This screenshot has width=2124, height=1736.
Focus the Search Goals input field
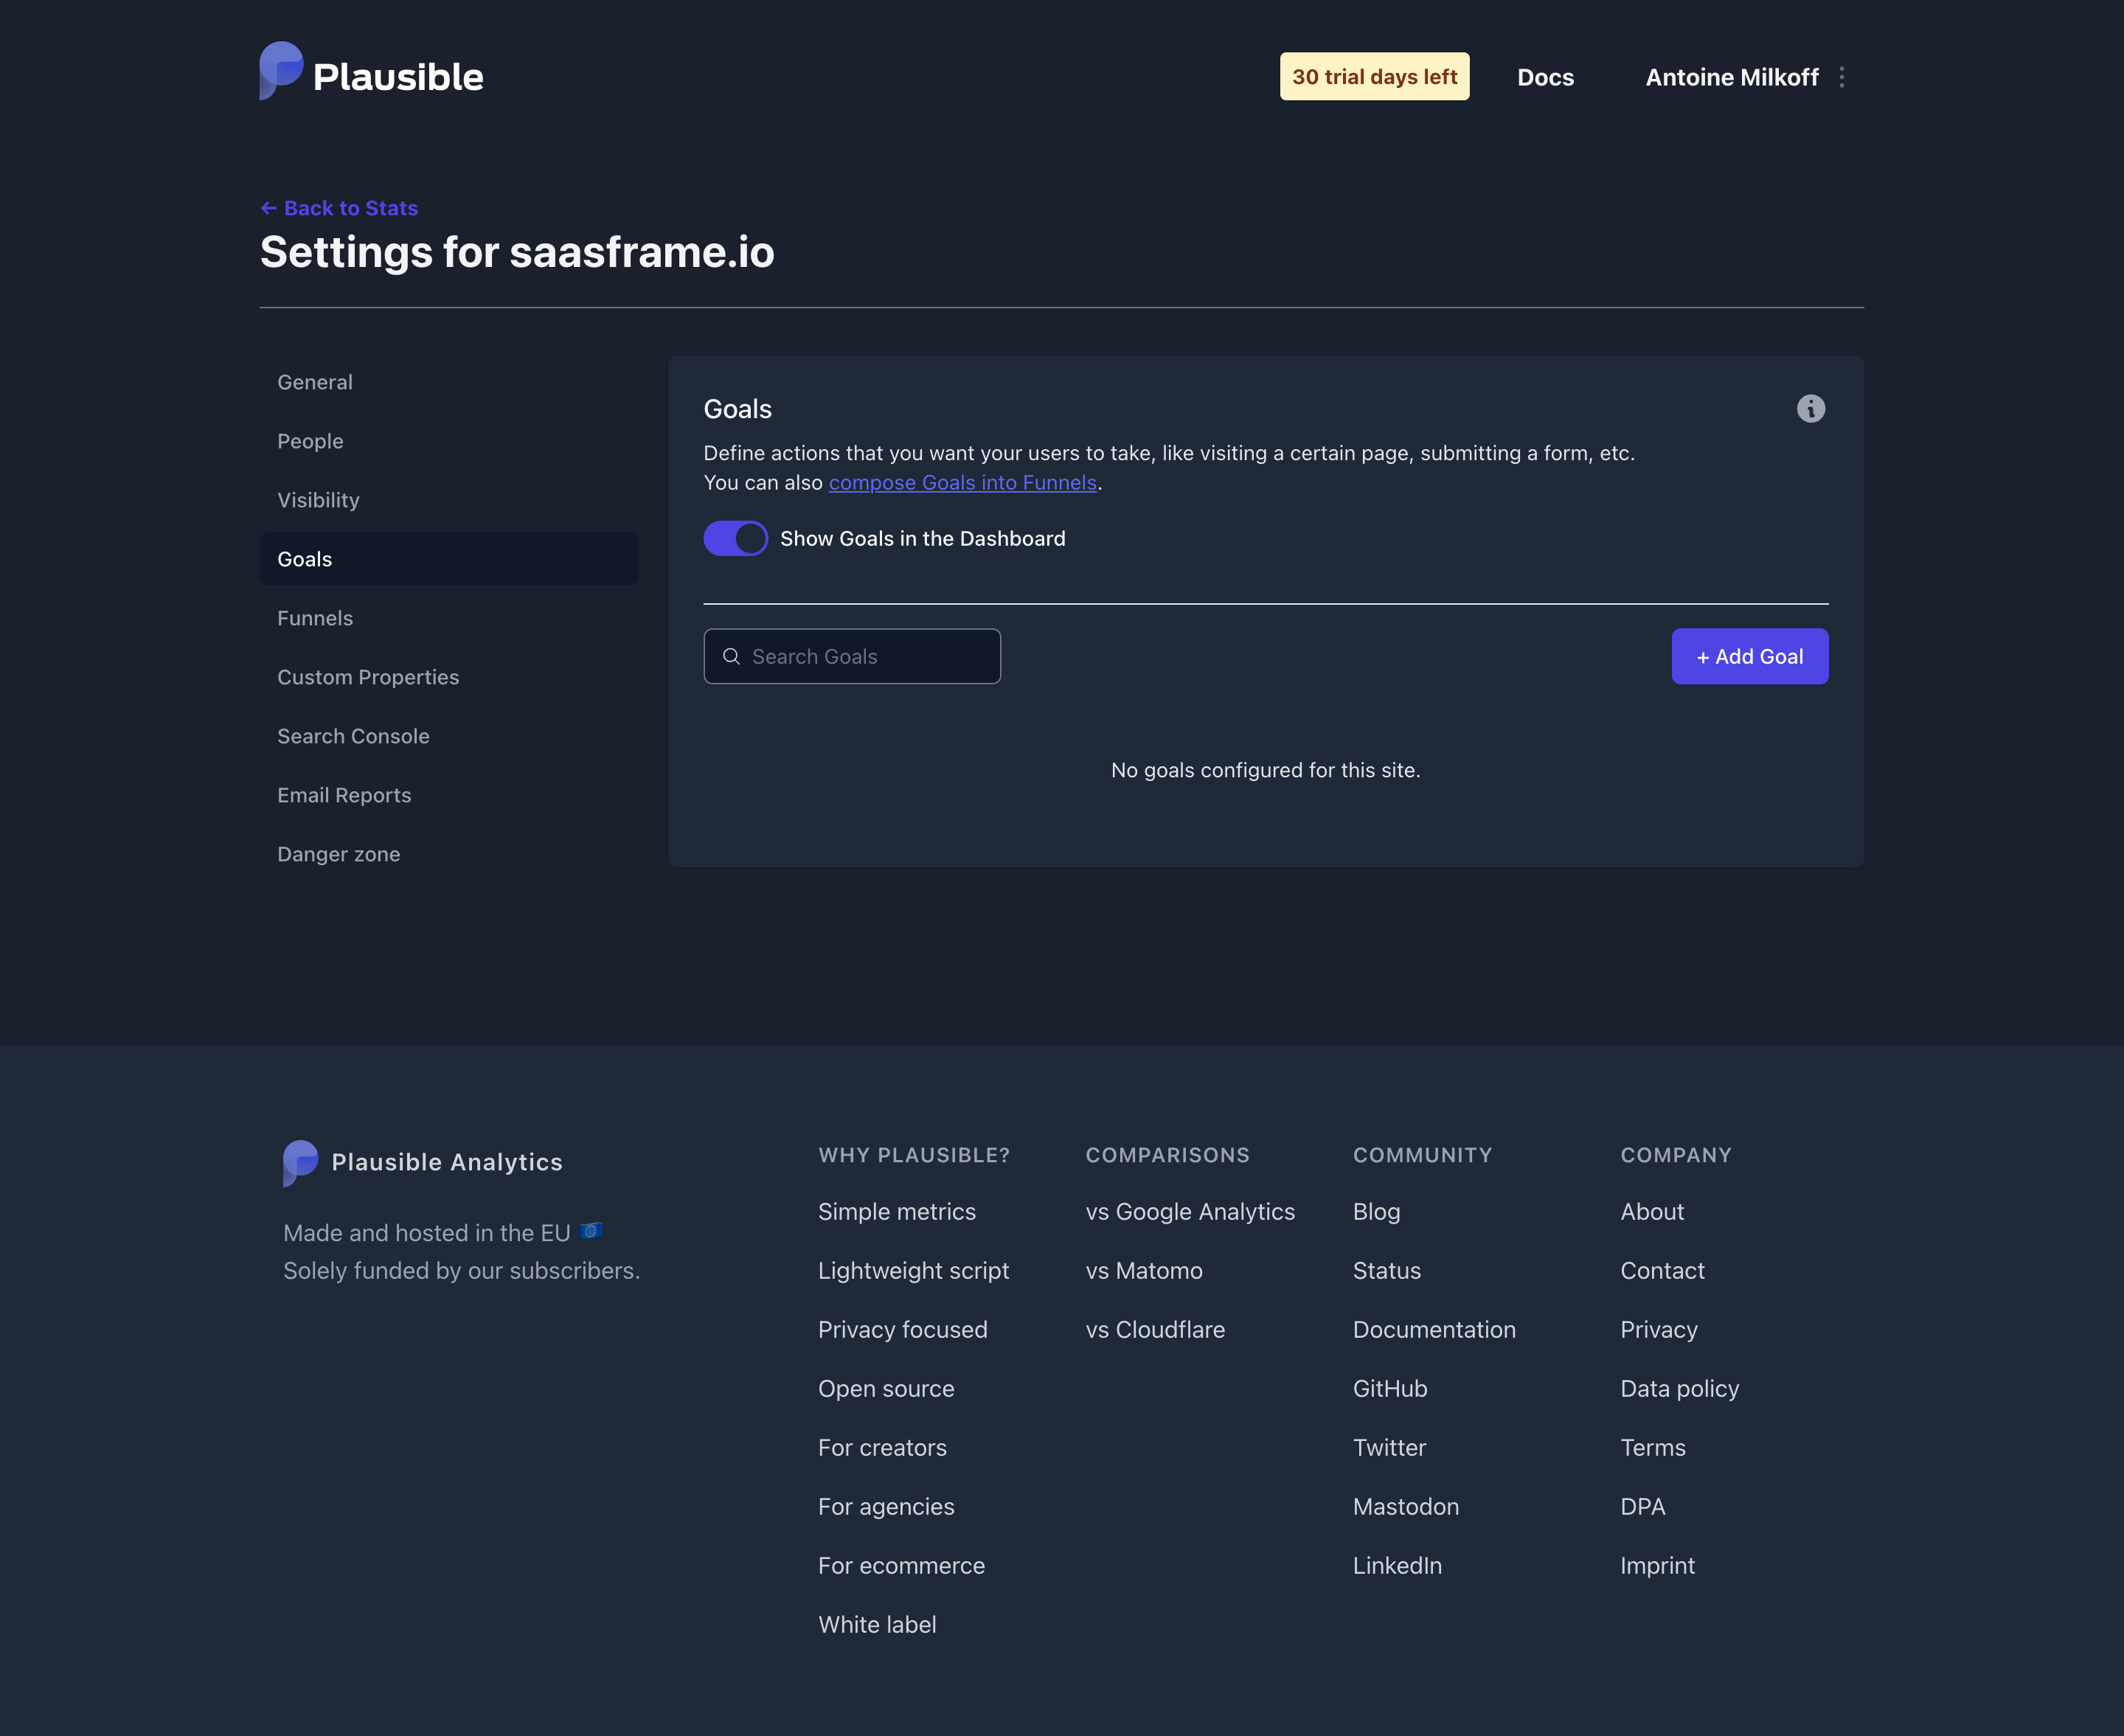tap(852, 656)
